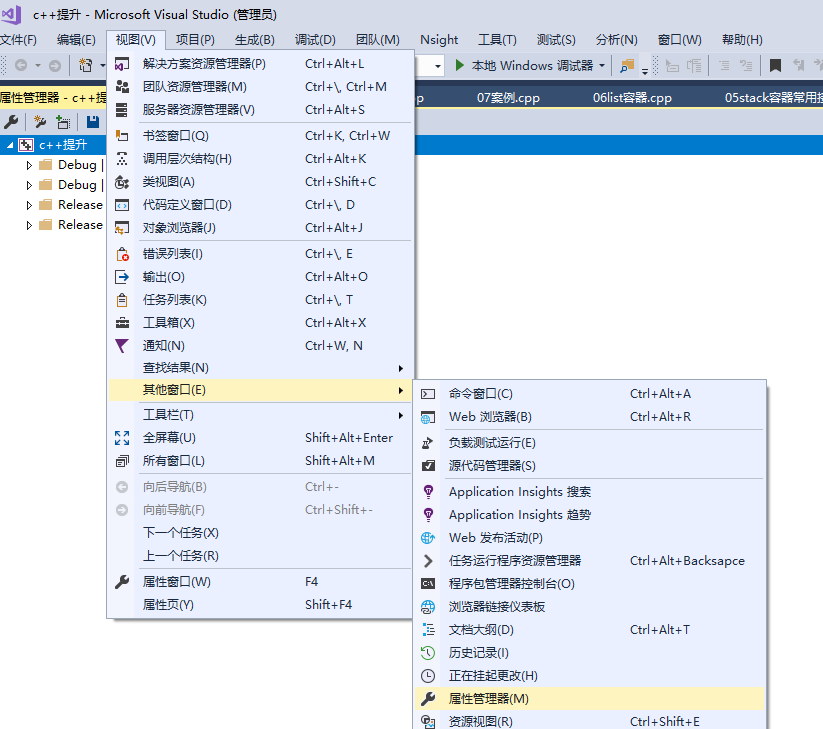Click the code definition window (代码定义窗口) icon
The height and width of the screenshot is (729, 823).
[x=122, y=205]
